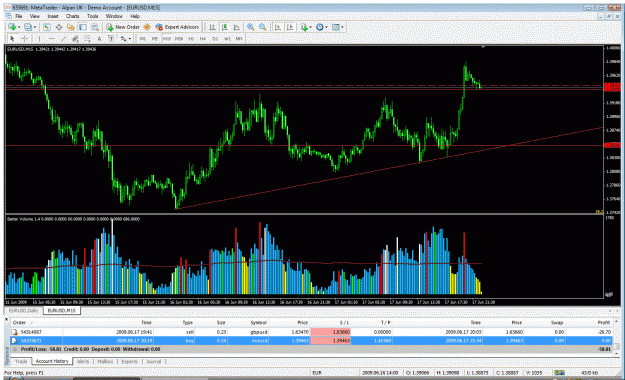Select the Cursor arrow tool

pyautogui.click(x=12, y=39)
